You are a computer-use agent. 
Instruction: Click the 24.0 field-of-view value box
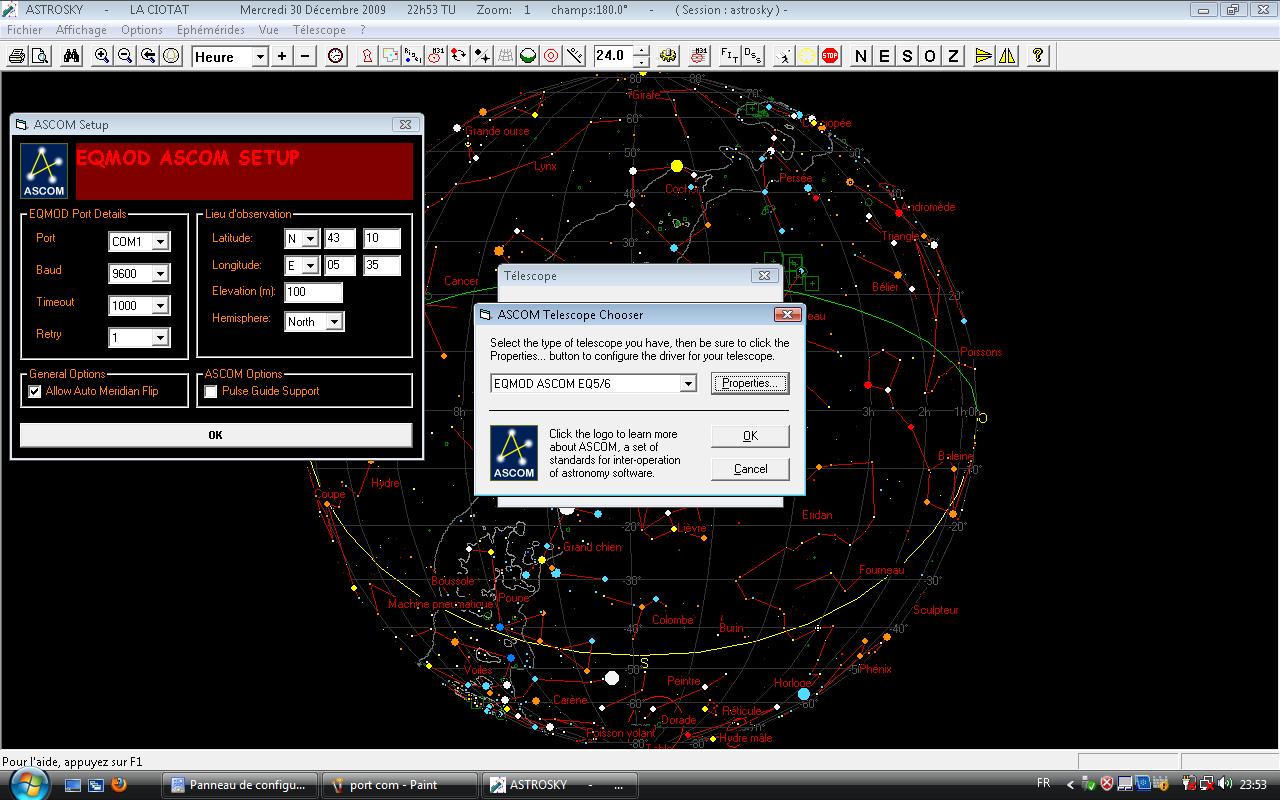[x=612, y=56]
